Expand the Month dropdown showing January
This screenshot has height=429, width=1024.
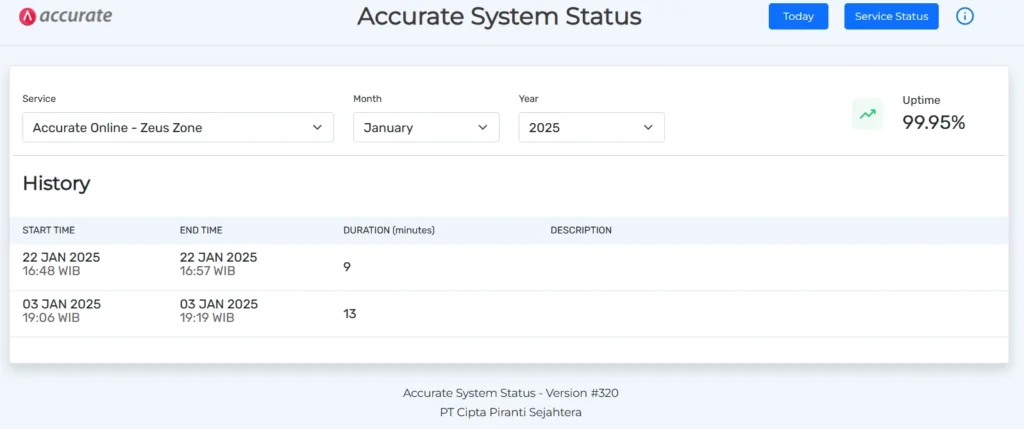(426, 127)
